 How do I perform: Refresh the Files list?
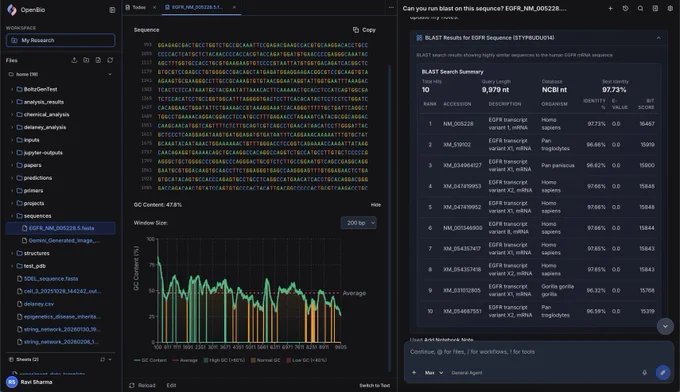[x=110, y=60]
